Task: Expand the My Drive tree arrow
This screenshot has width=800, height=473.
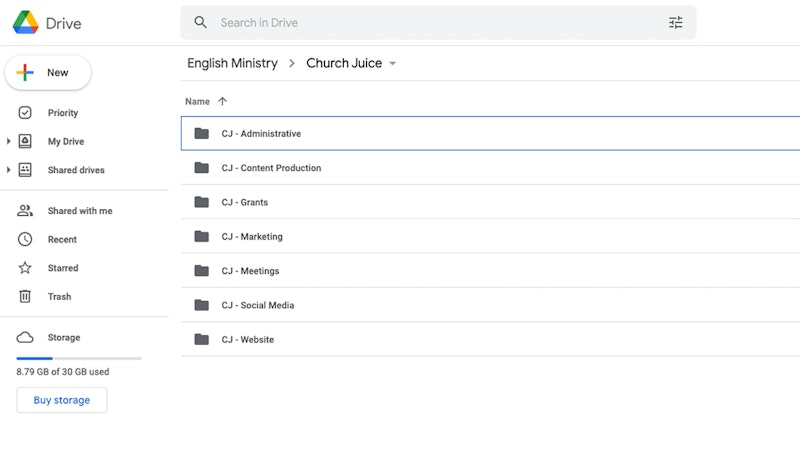Action: coord(8,141)
